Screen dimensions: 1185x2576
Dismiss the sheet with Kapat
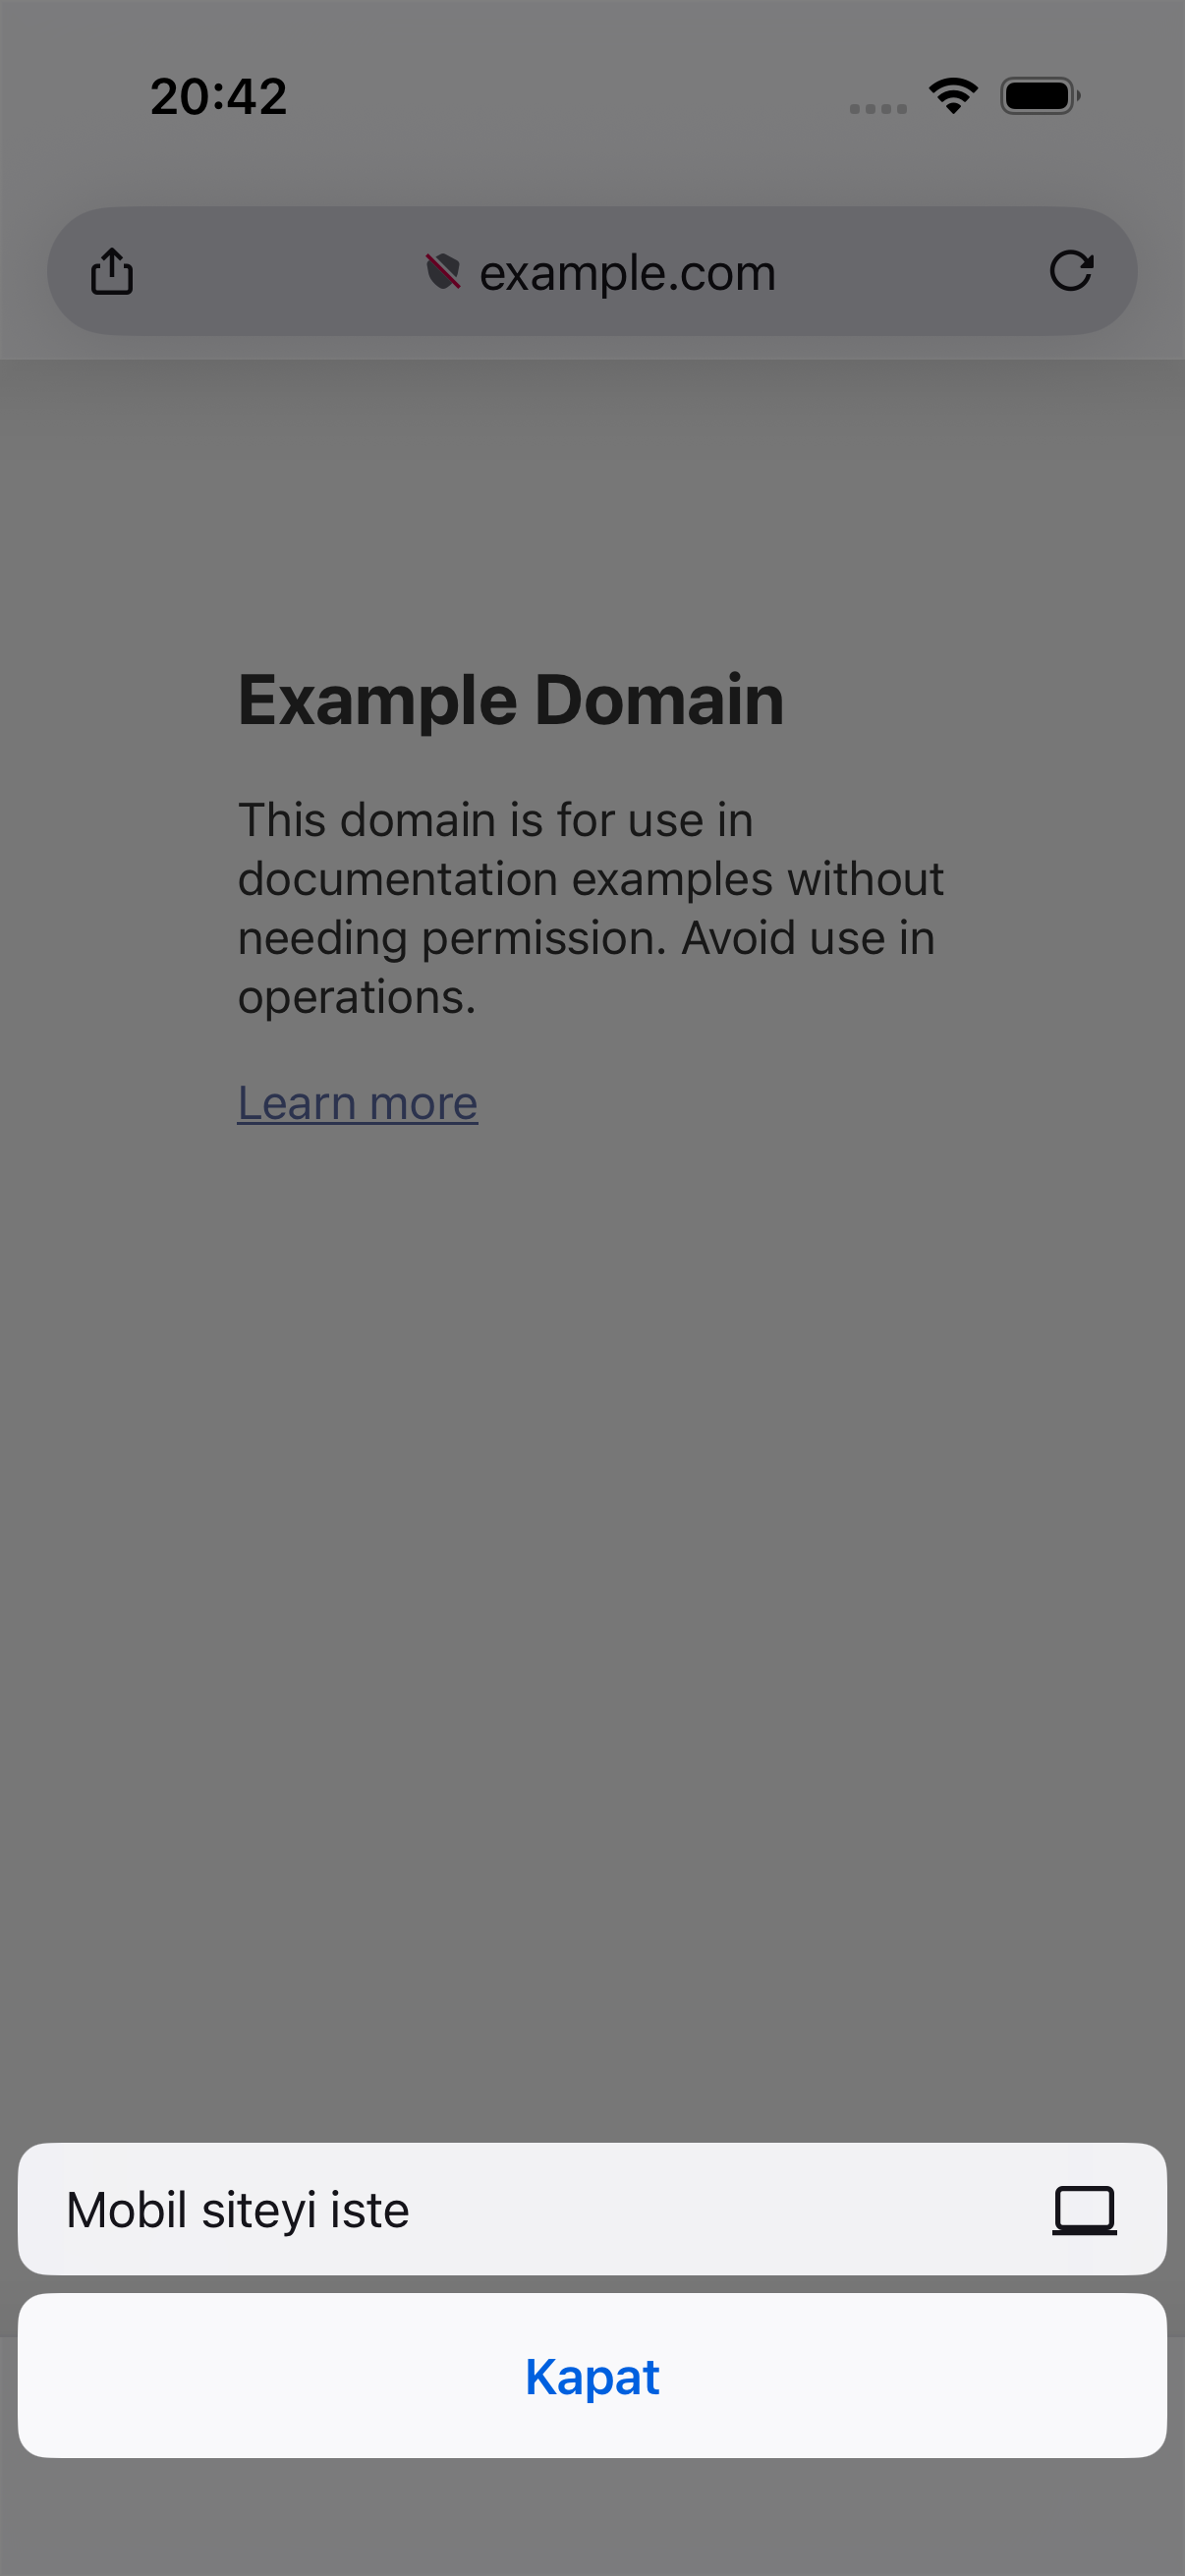(x=592, y=2376)
